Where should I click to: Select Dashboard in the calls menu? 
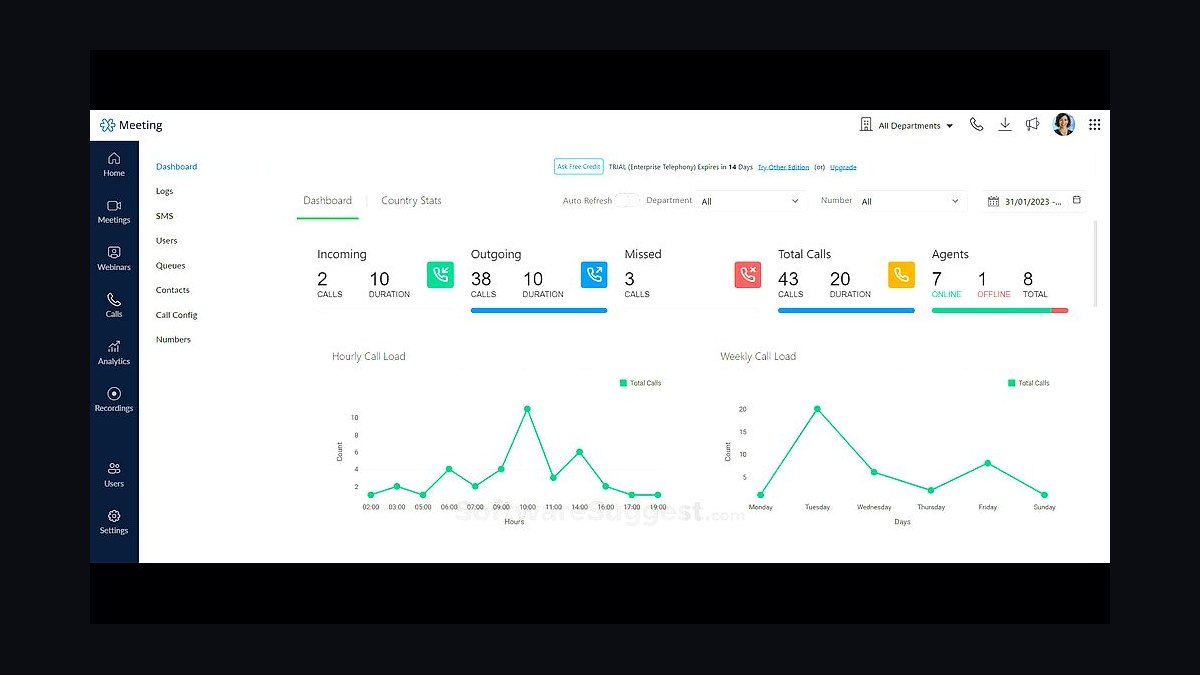point(177,167)
